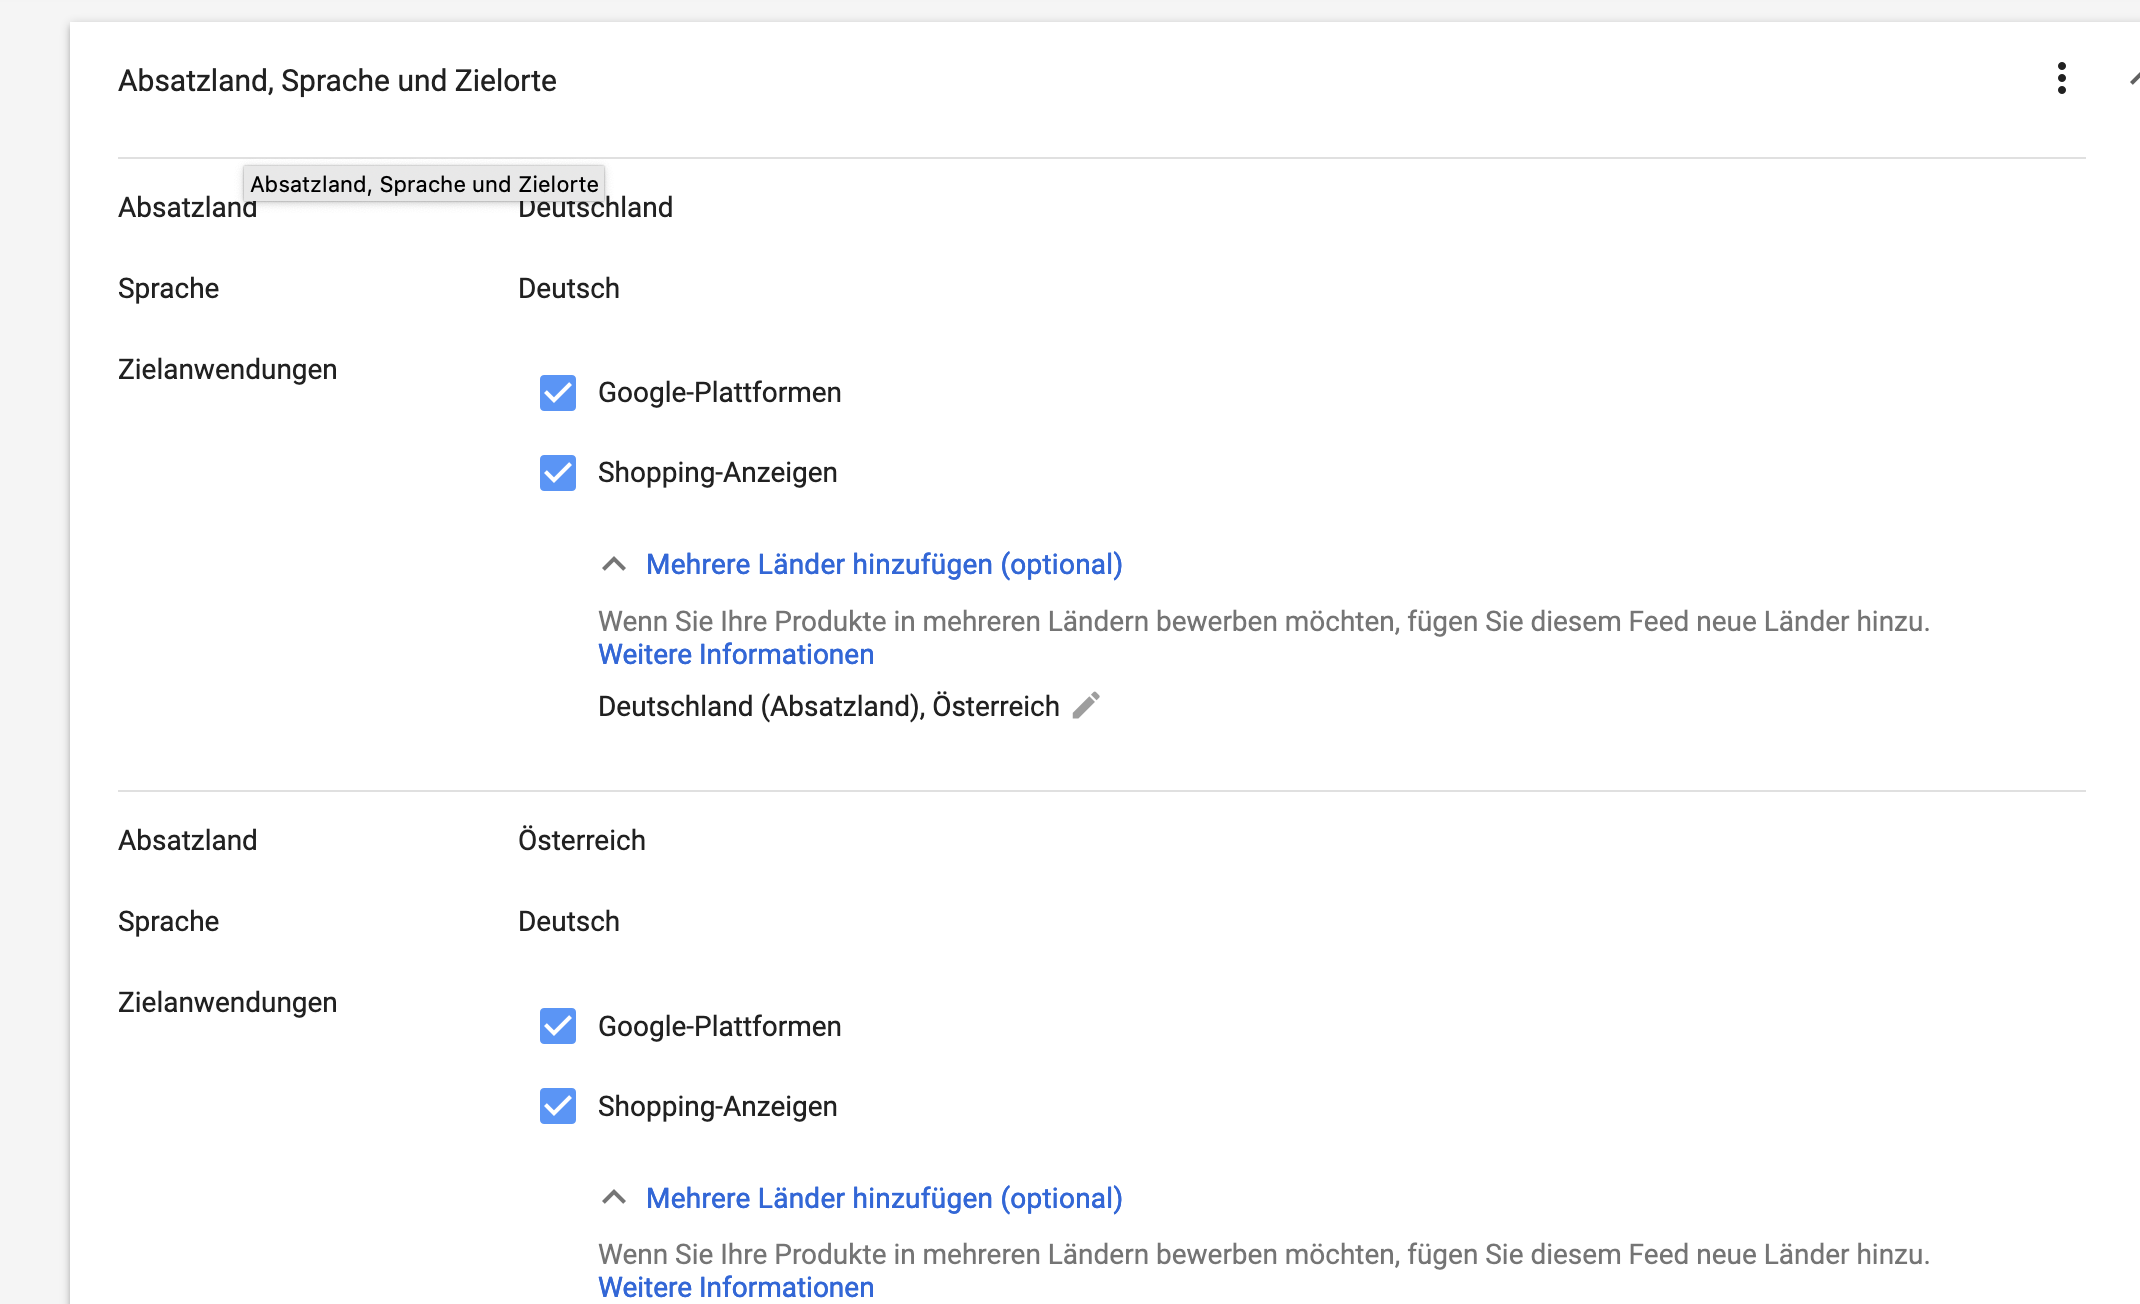Click the pencil icon to edit countries
This screenshot has width=2140, height=1304.
click(1086, 706)
